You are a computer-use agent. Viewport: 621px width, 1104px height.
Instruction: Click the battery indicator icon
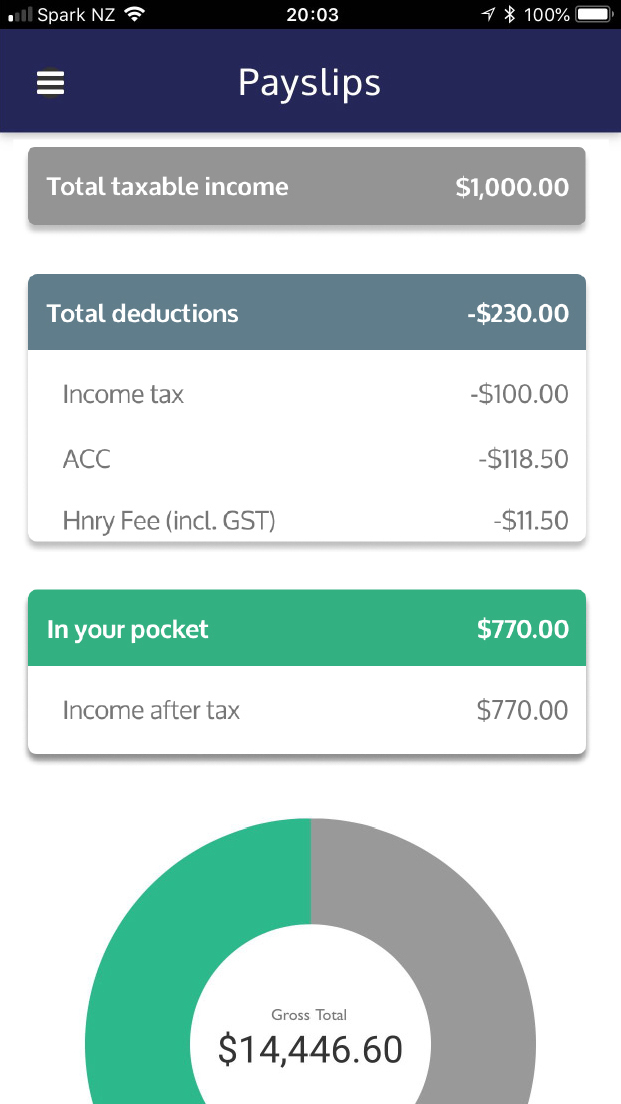coord(594,14)
